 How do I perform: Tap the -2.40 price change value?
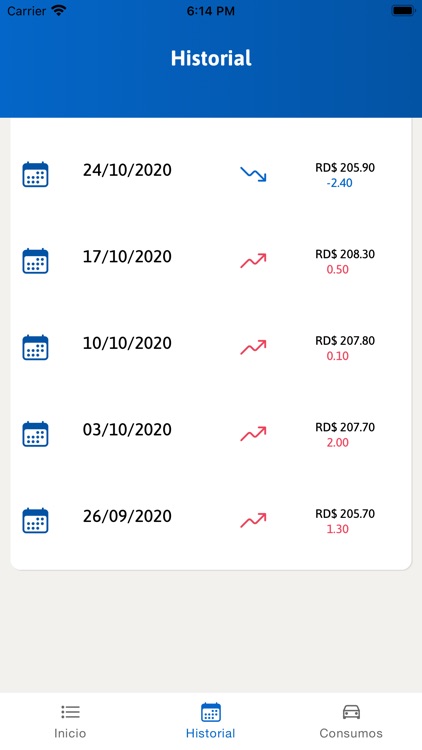click(339, 183)
